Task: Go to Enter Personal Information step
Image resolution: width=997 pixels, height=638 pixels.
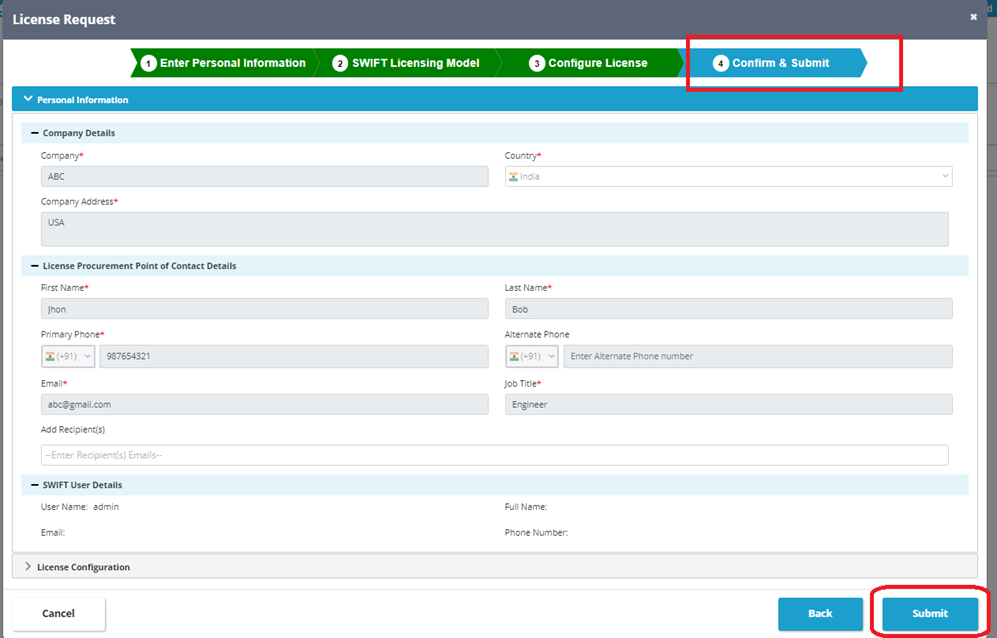Action: click(223, 63)
